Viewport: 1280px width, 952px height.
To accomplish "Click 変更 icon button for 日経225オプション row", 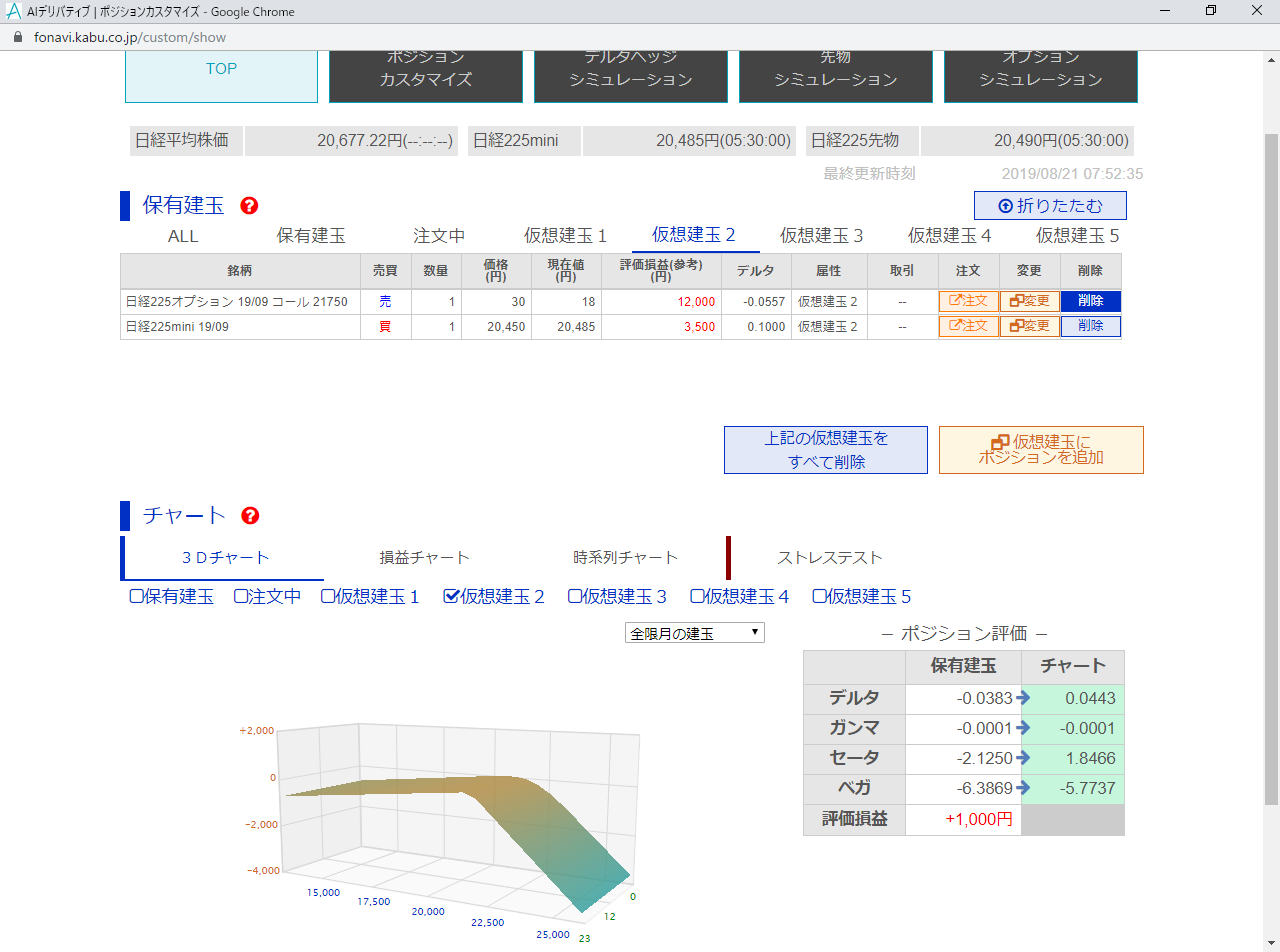I will [x=1029, y=301].
